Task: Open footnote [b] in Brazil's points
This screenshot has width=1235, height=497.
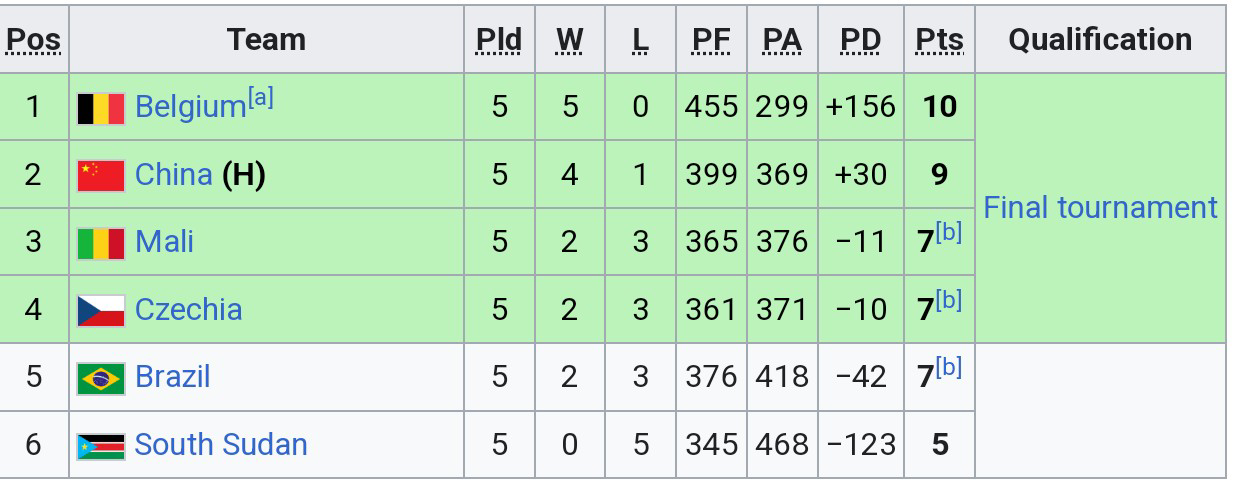Action: 949,368
